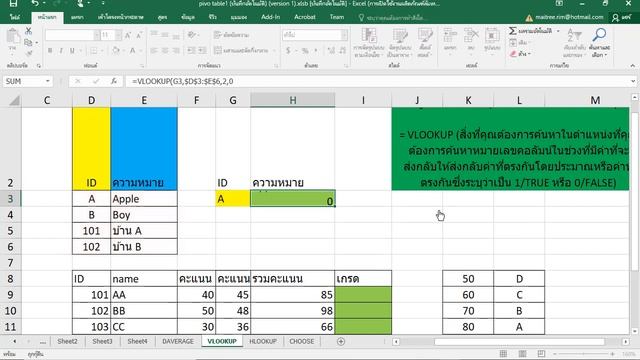Click the decrease decimal icon
Screen dimensions: 640x360
[x=342, y=51]
